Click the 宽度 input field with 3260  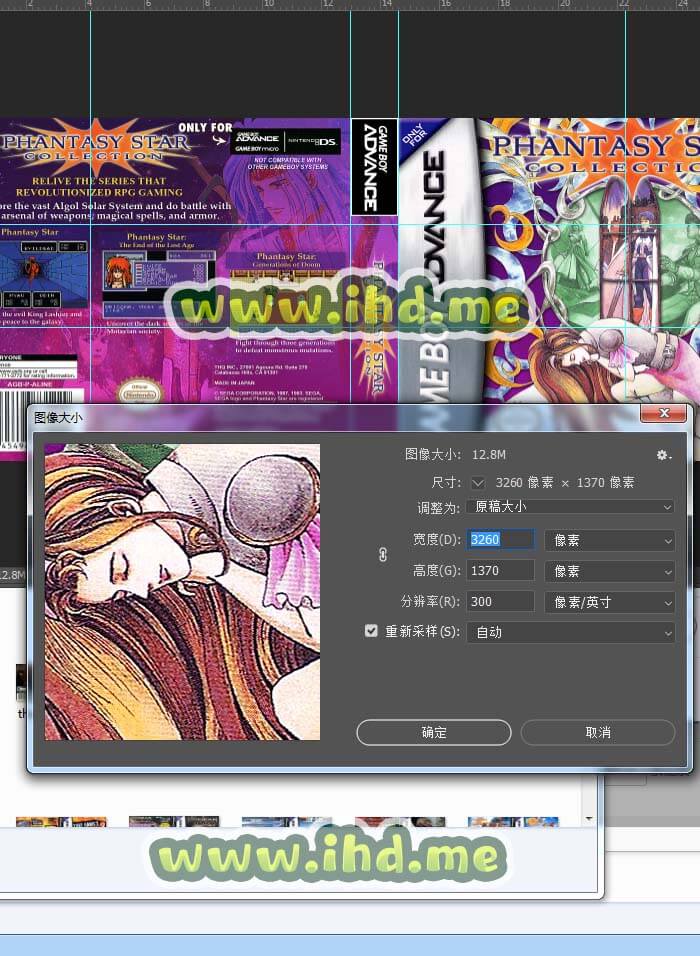click(501, 540)
